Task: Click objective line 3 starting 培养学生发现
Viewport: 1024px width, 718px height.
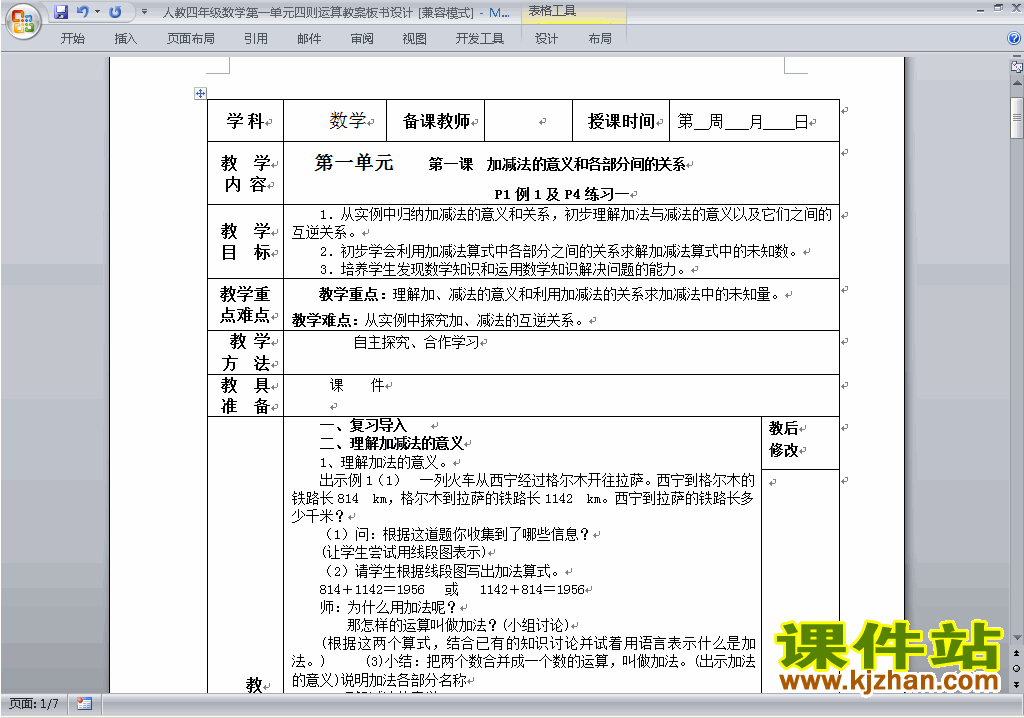Action: 502,269
